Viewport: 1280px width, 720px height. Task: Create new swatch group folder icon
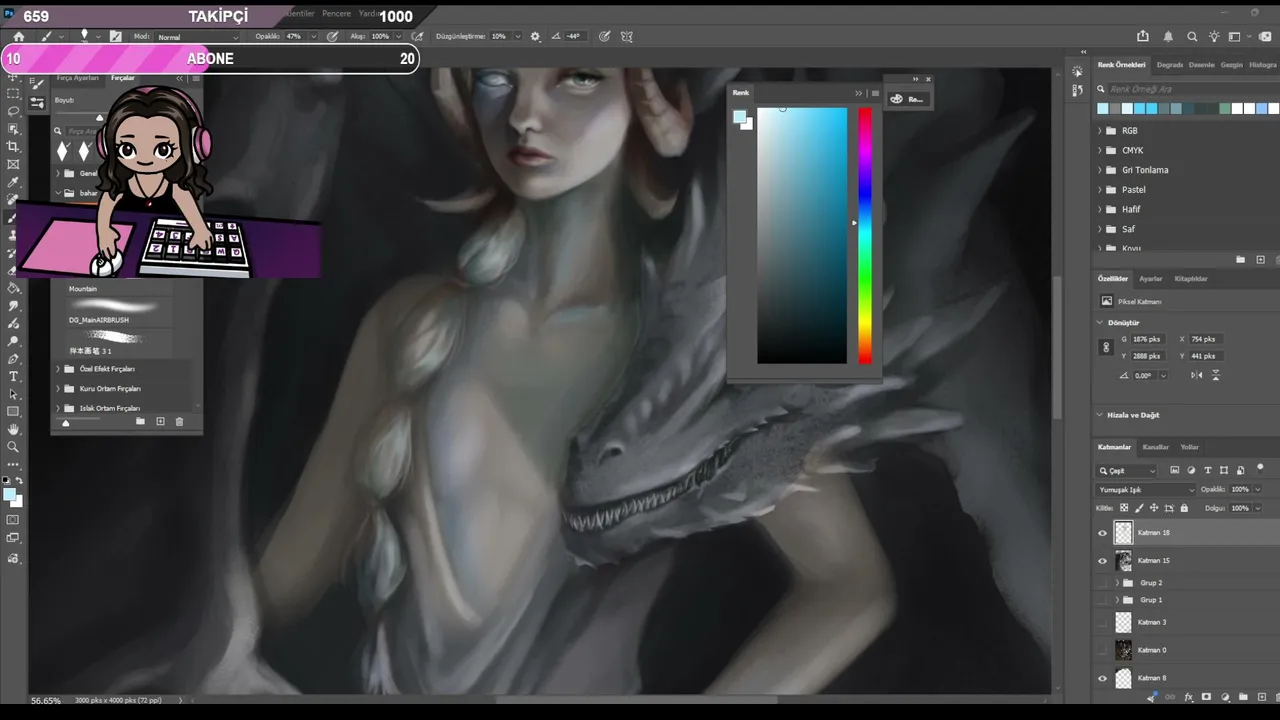pos(1241,260)
